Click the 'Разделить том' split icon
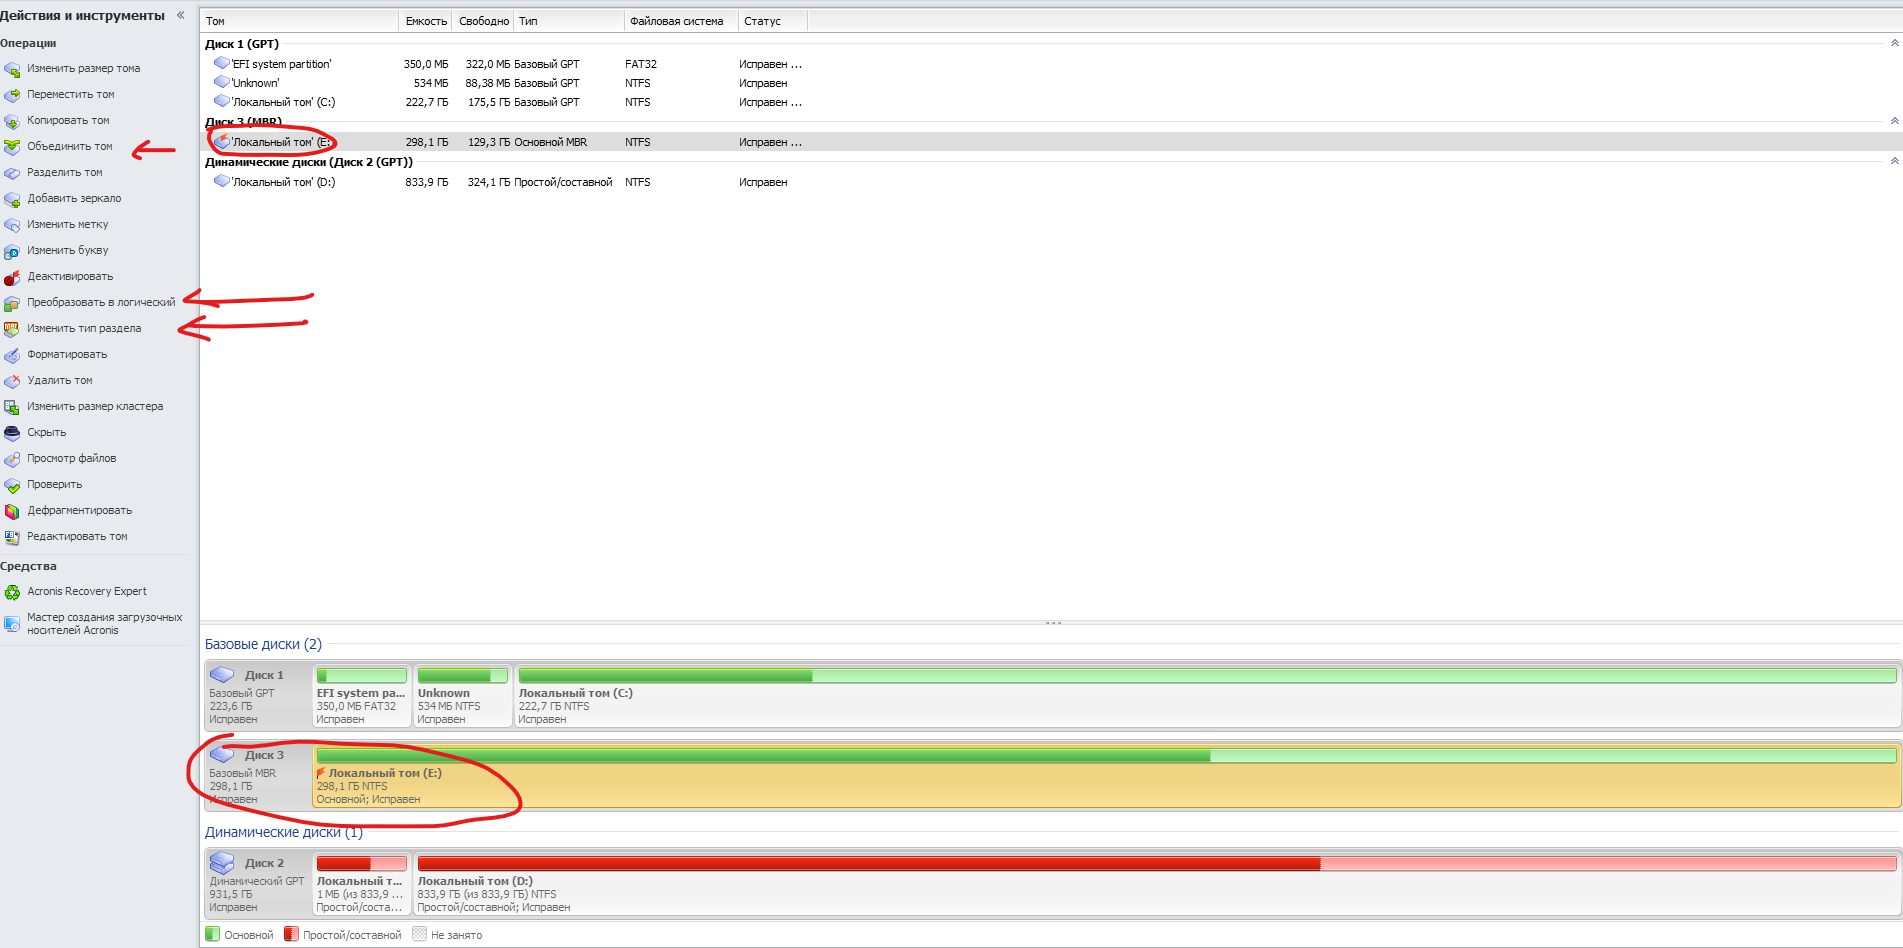Viewport: 1903px width, 948px height. 12,173
